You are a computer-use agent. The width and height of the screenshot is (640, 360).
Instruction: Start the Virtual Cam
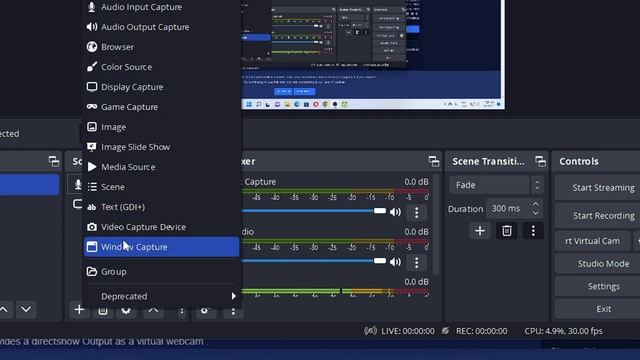point(592,241)
